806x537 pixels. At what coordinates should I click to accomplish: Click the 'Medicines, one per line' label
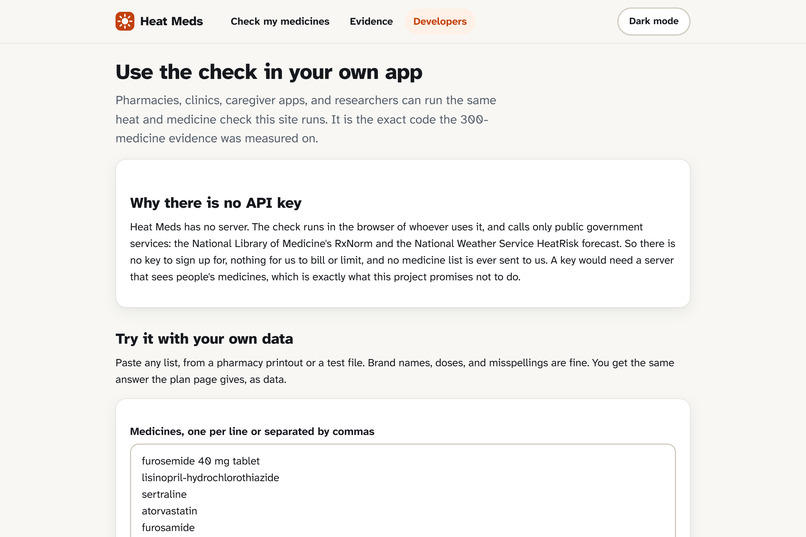(x=252, y=432)
